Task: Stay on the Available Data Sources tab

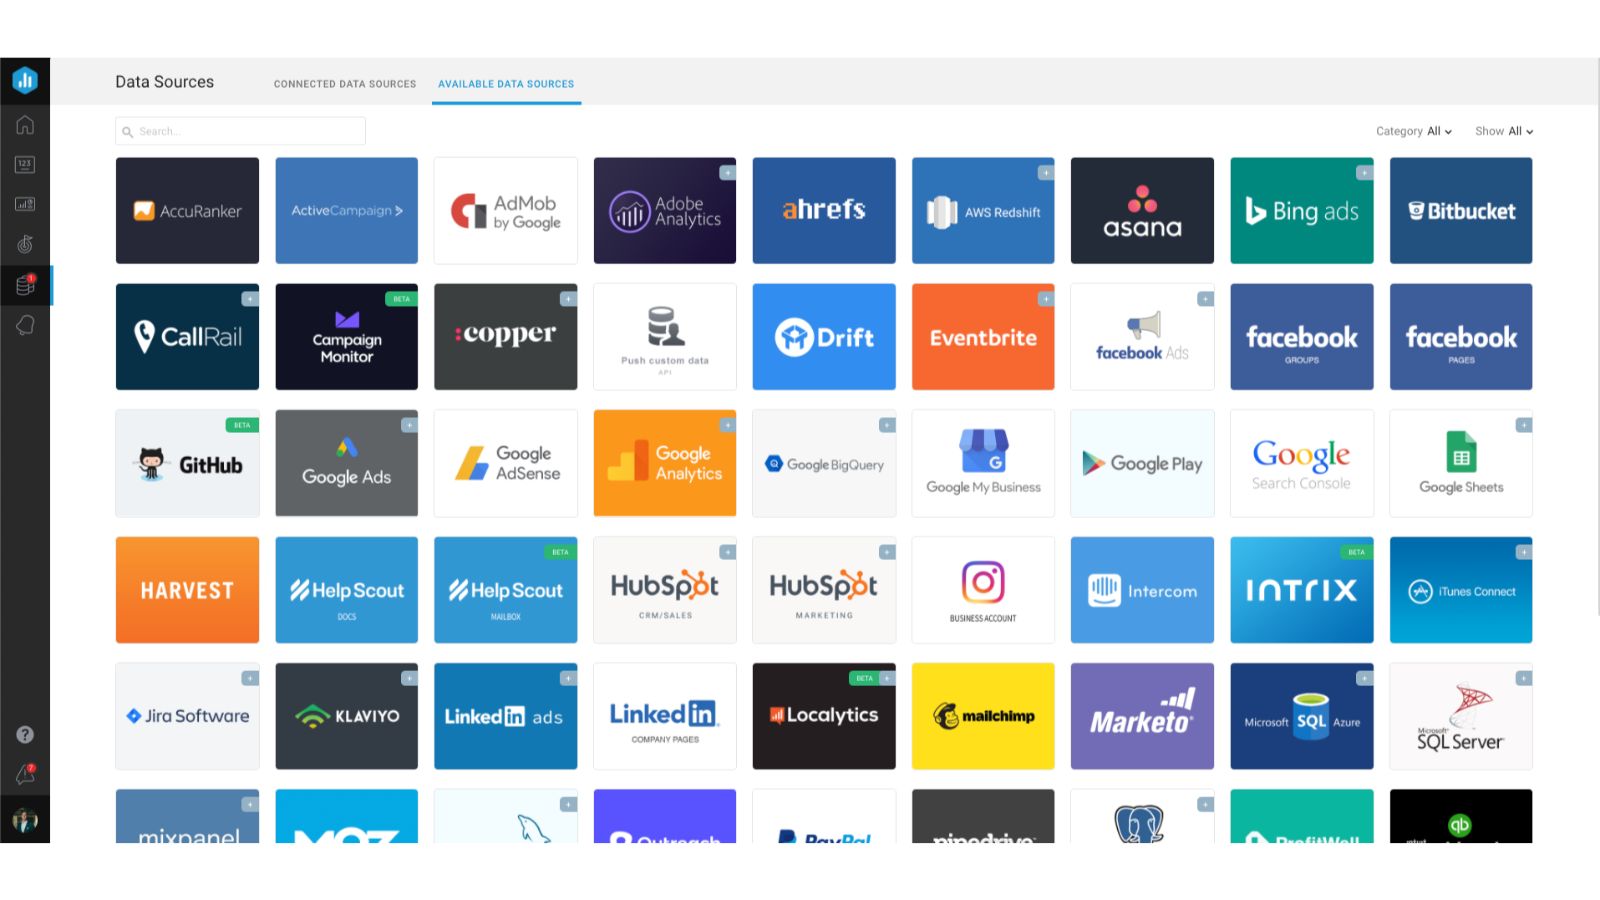Action: pyautogui.click(x=506, y=84)
